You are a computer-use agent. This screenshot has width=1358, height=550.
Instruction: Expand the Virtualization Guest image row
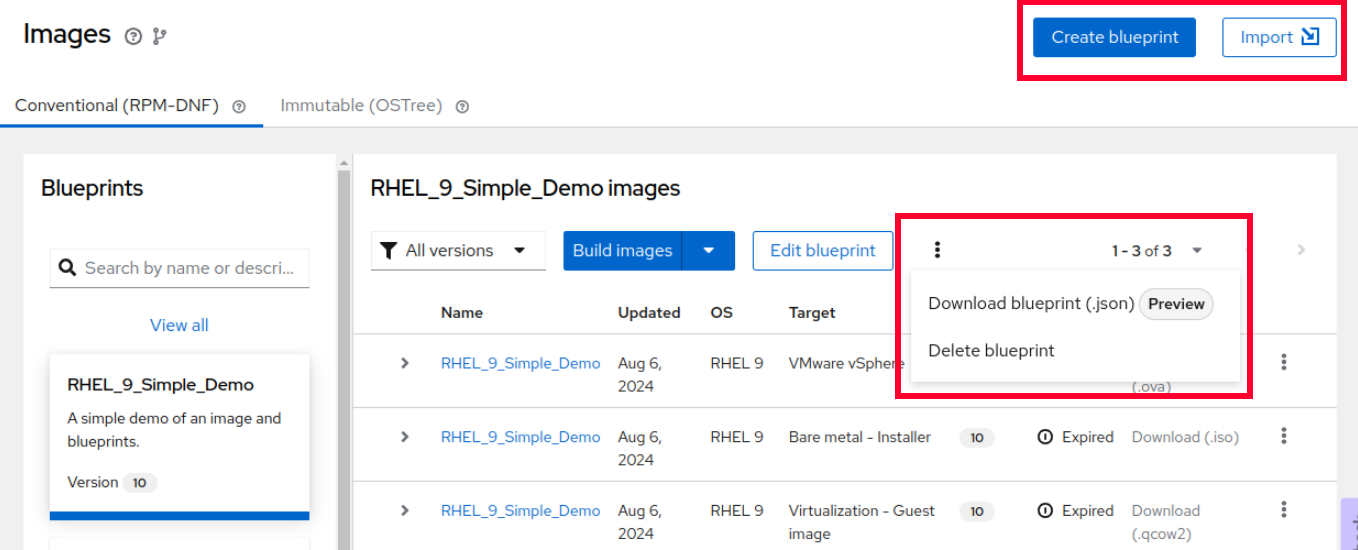pos(405,510)
